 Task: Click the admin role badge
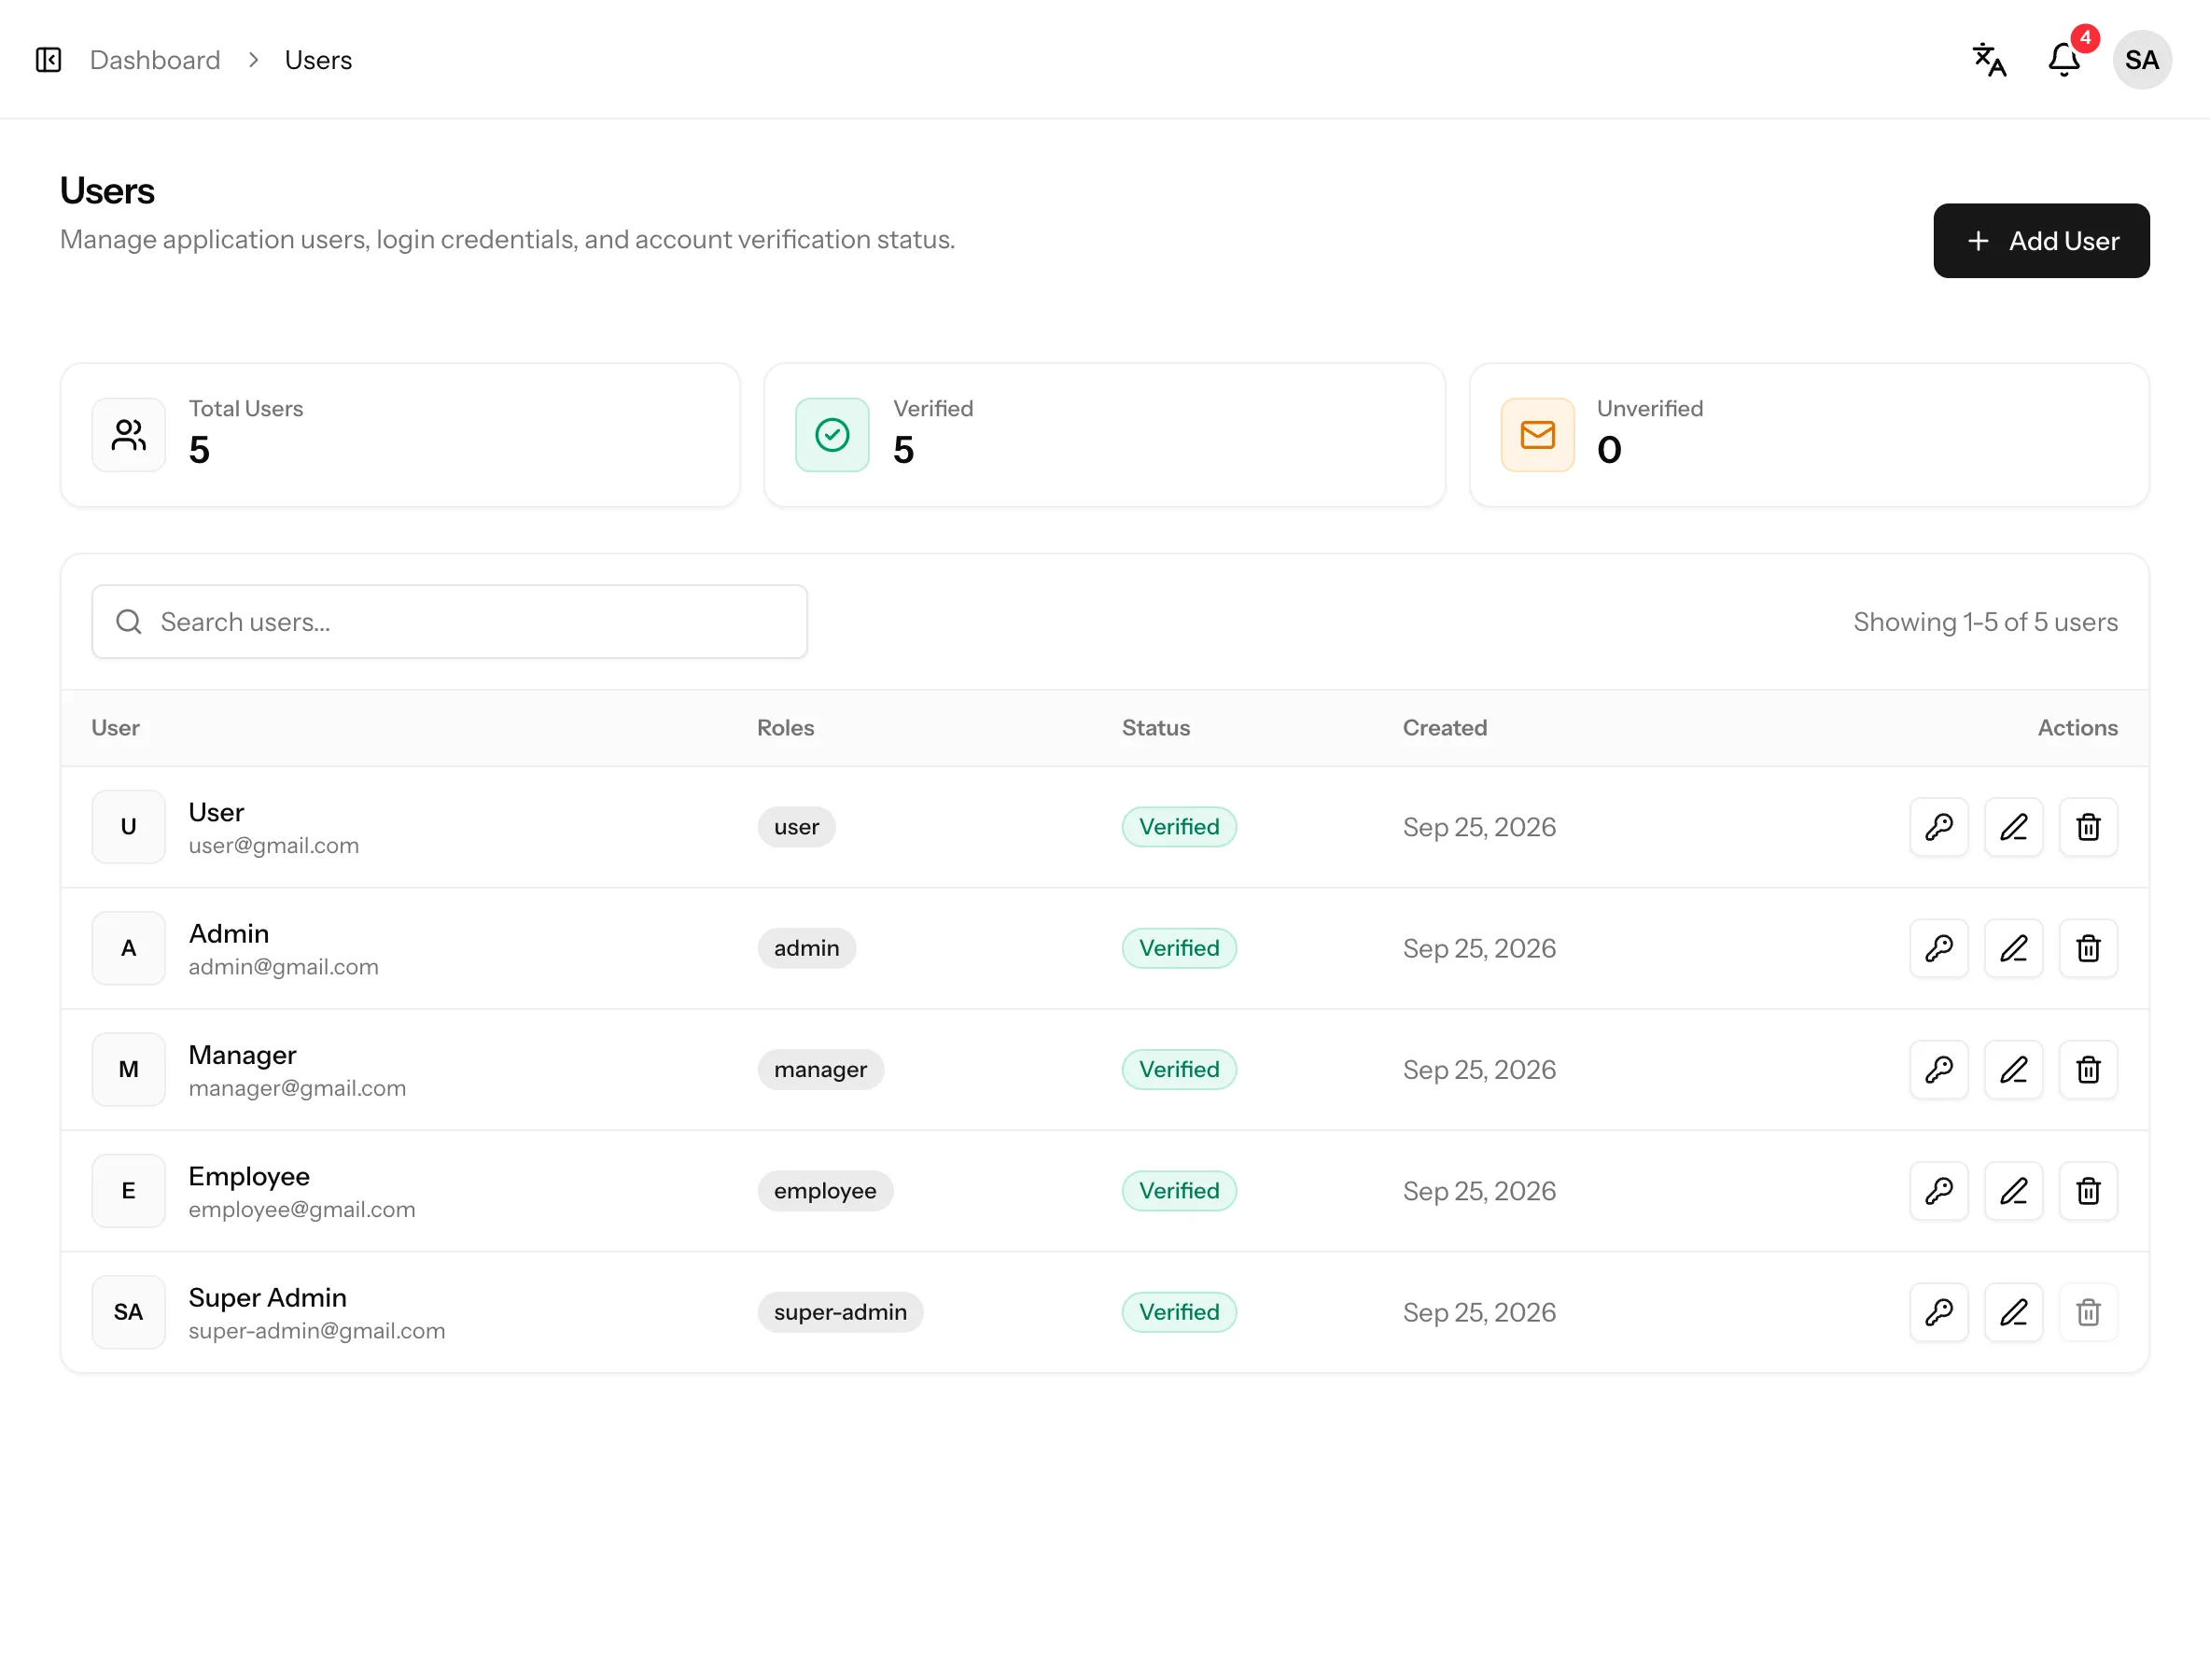[x=806, y=948]
